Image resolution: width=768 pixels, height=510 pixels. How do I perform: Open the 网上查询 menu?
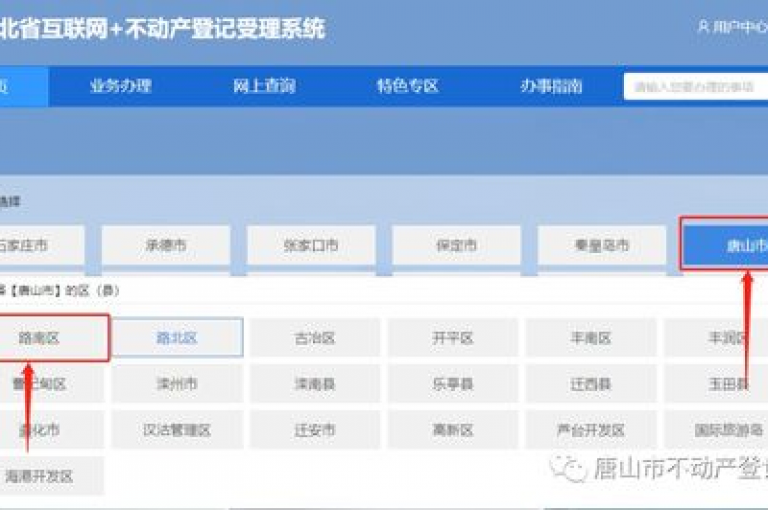[264, 86]
